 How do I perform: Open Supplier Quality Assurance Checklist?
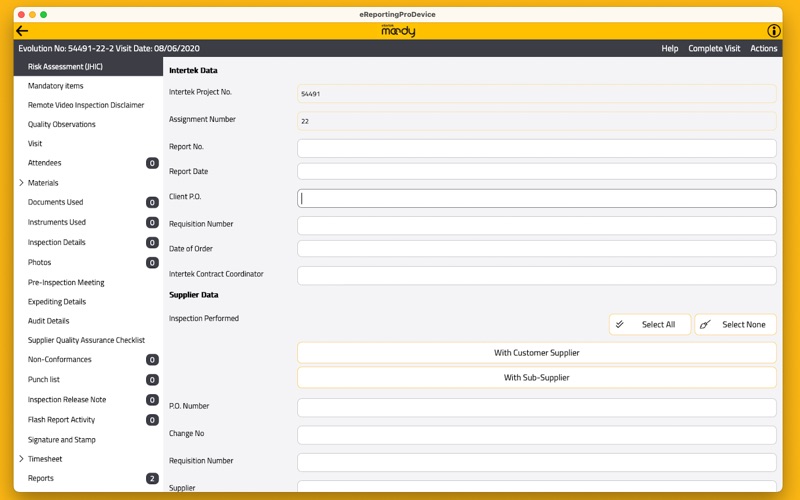[88, 340]
